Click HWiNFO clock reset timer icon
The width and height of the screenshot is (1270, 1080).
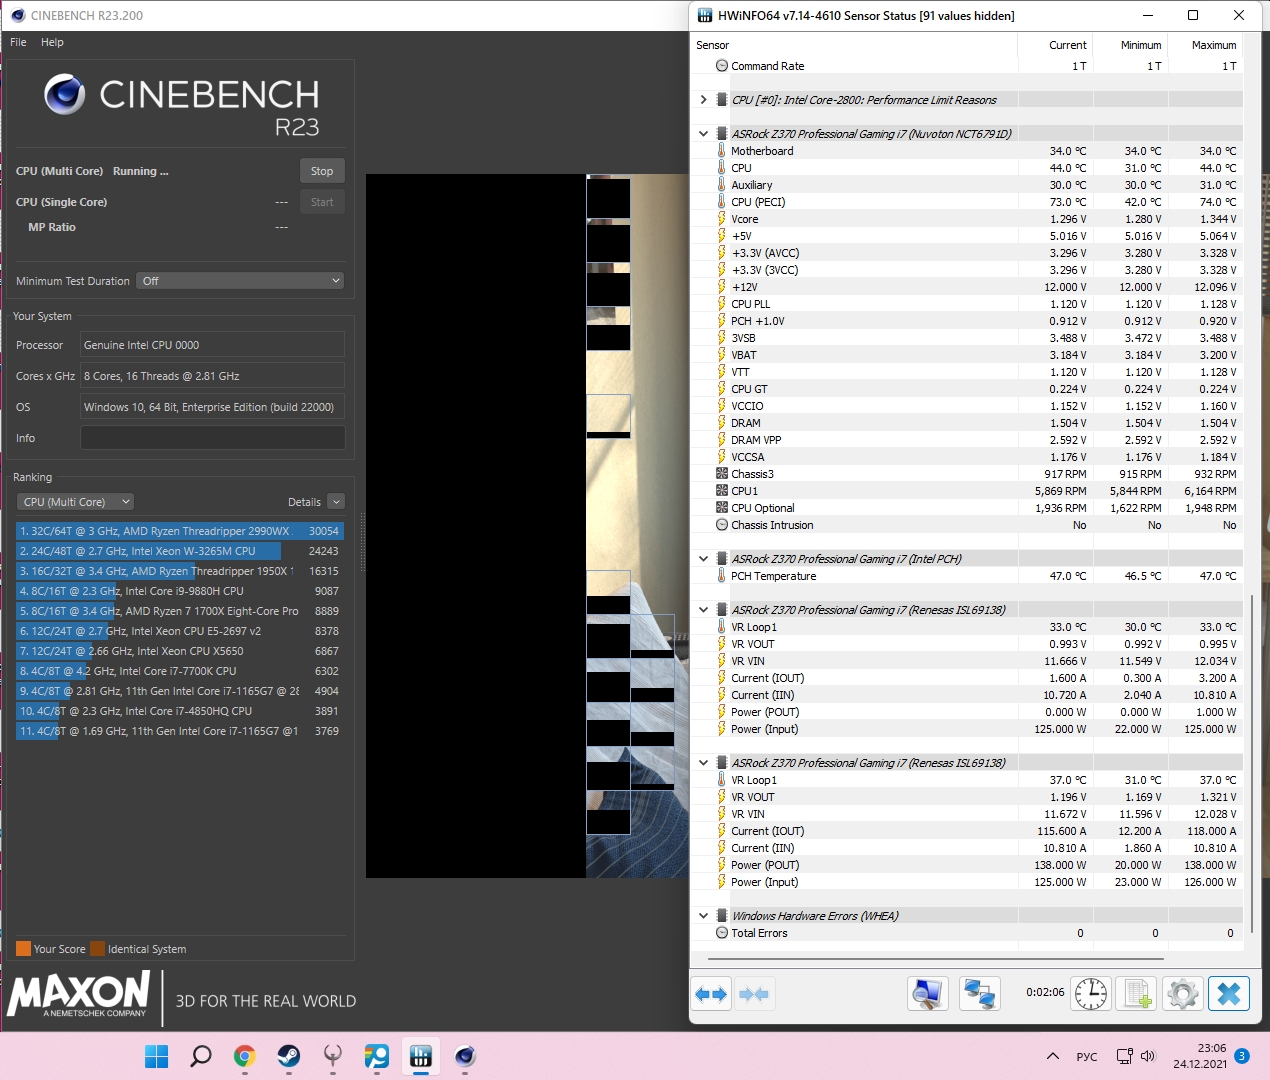coord(1090,994)
